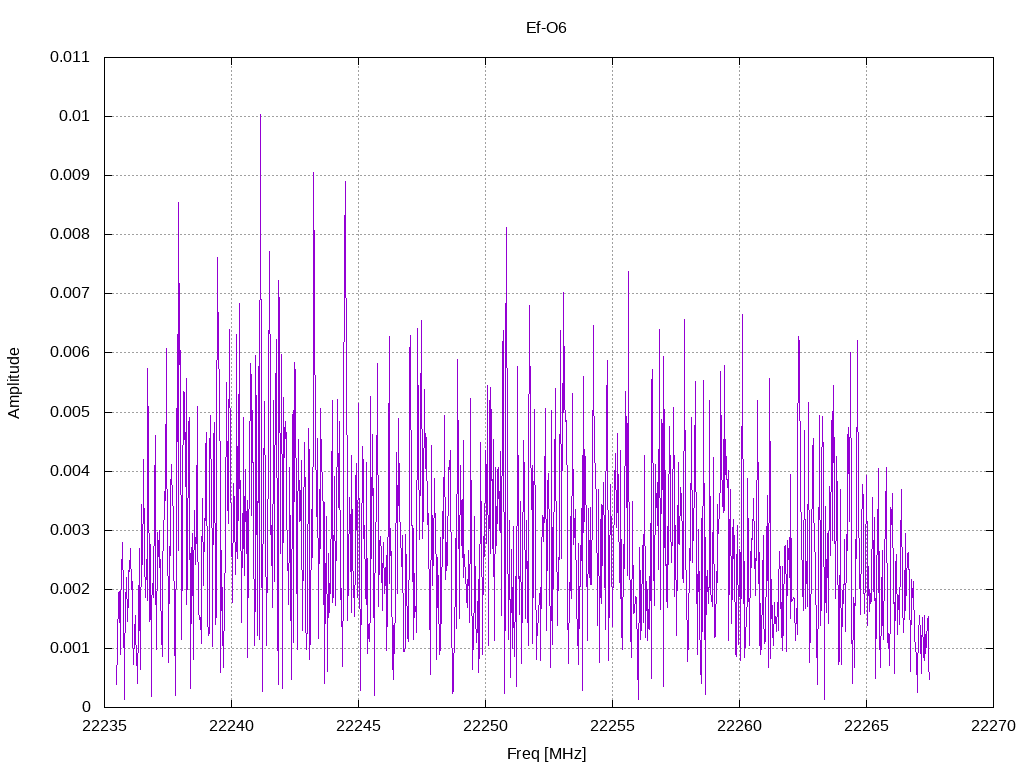Click the plot title Ef-O6
The height and width of the screenshot is (768, 1024).
[x=546, y=27]
